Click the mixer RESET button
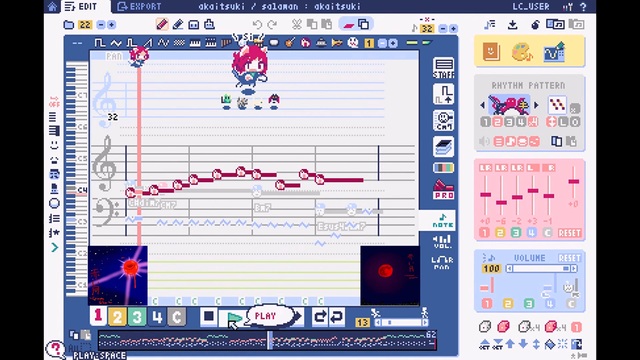The width and height of the screenshot is (640, 360). pos(569,233)
